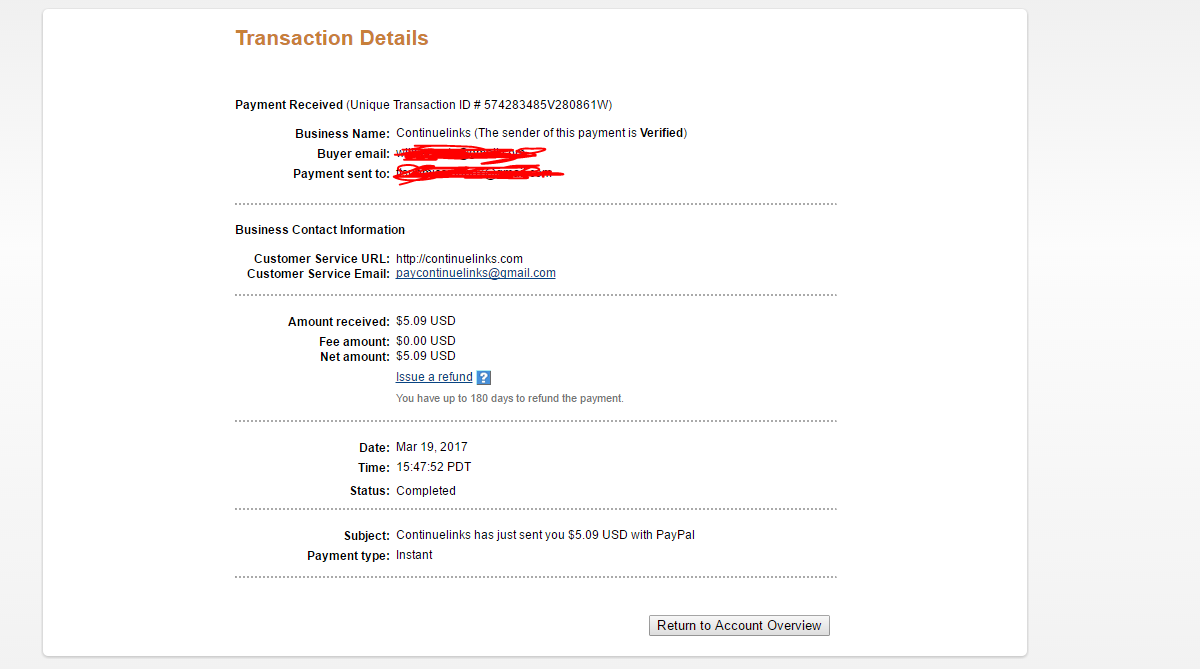Screen dimensions: 1200x669
Task: Click the Instant payment type value
Action: point(414,555)
